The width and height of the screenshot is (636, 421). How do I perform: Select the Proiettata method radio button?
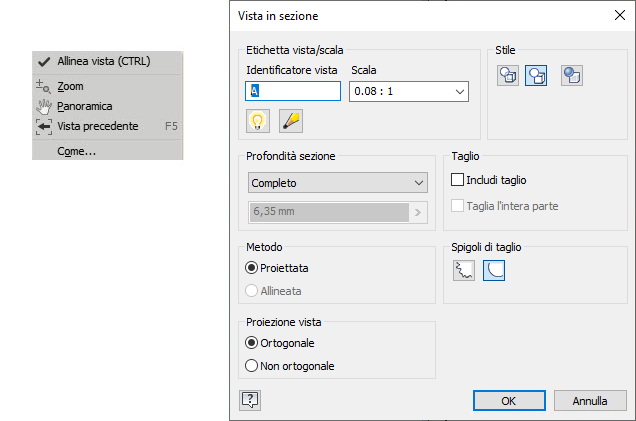pyautogui.click(x=252, y=268)
